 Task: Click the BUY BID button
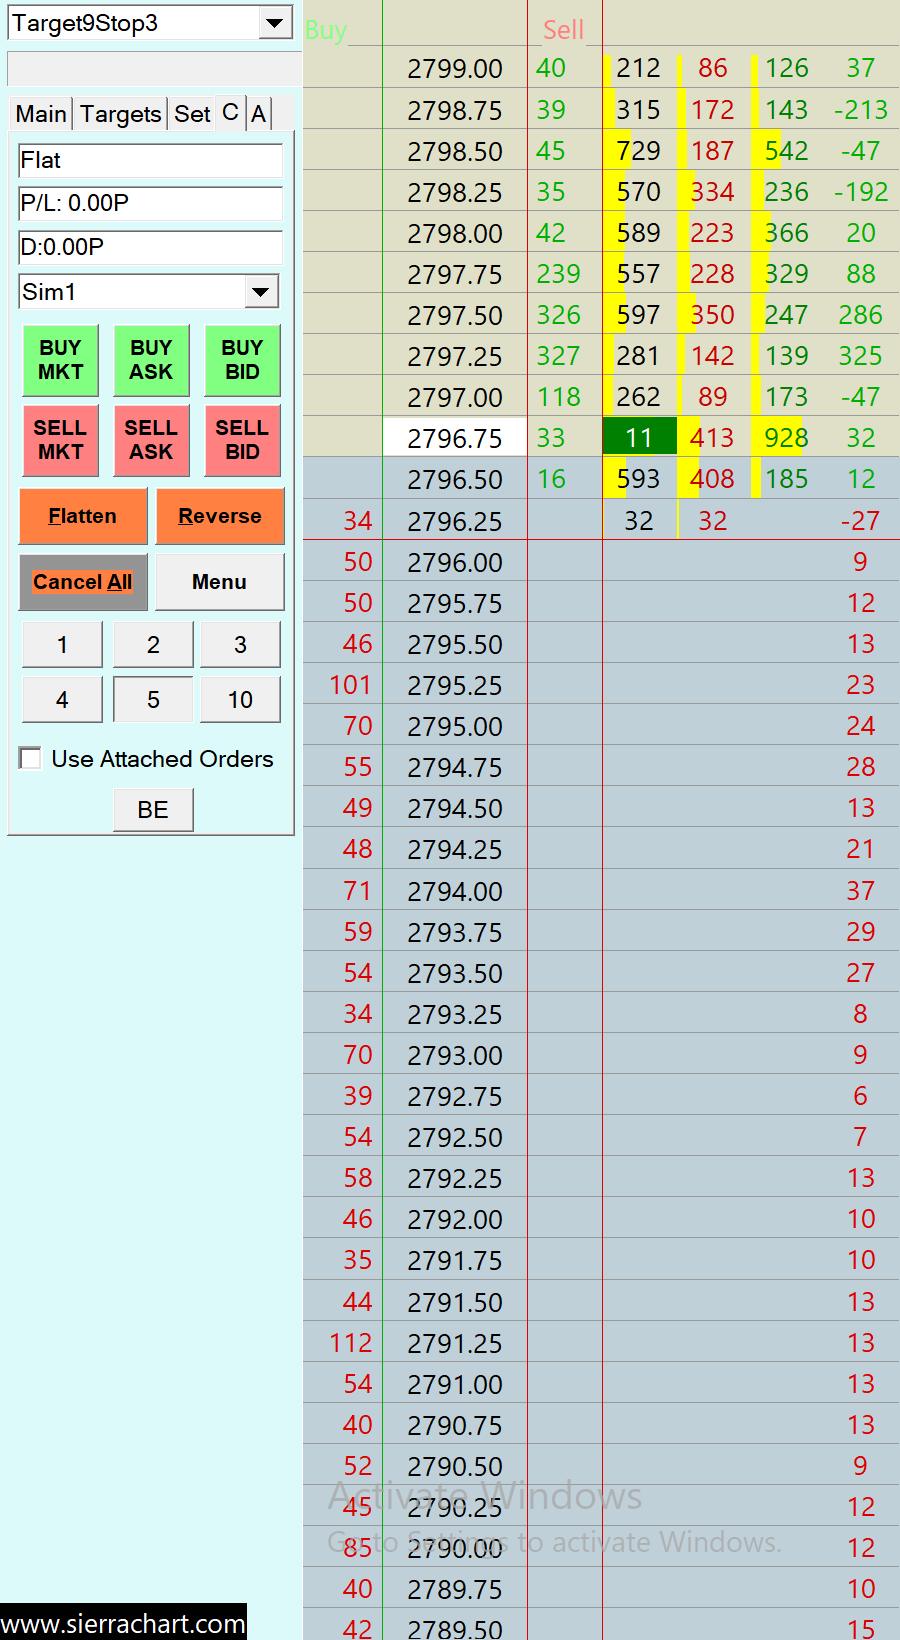[242, 360]
